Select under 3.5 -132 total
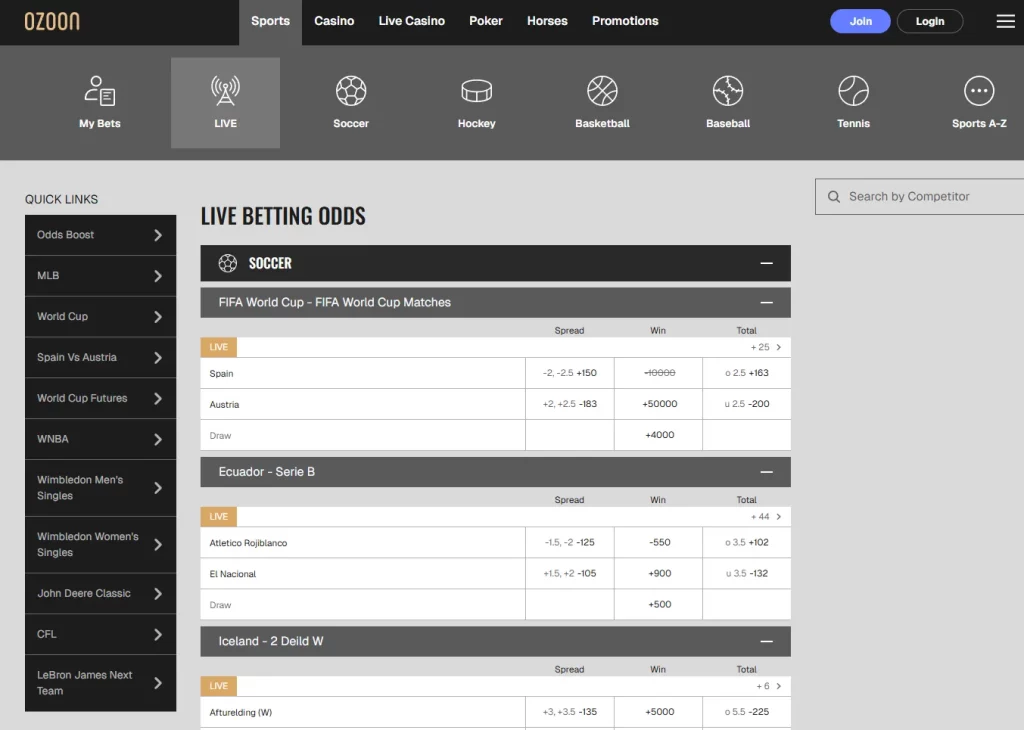1024x730 pixels. tap(747, 573)
